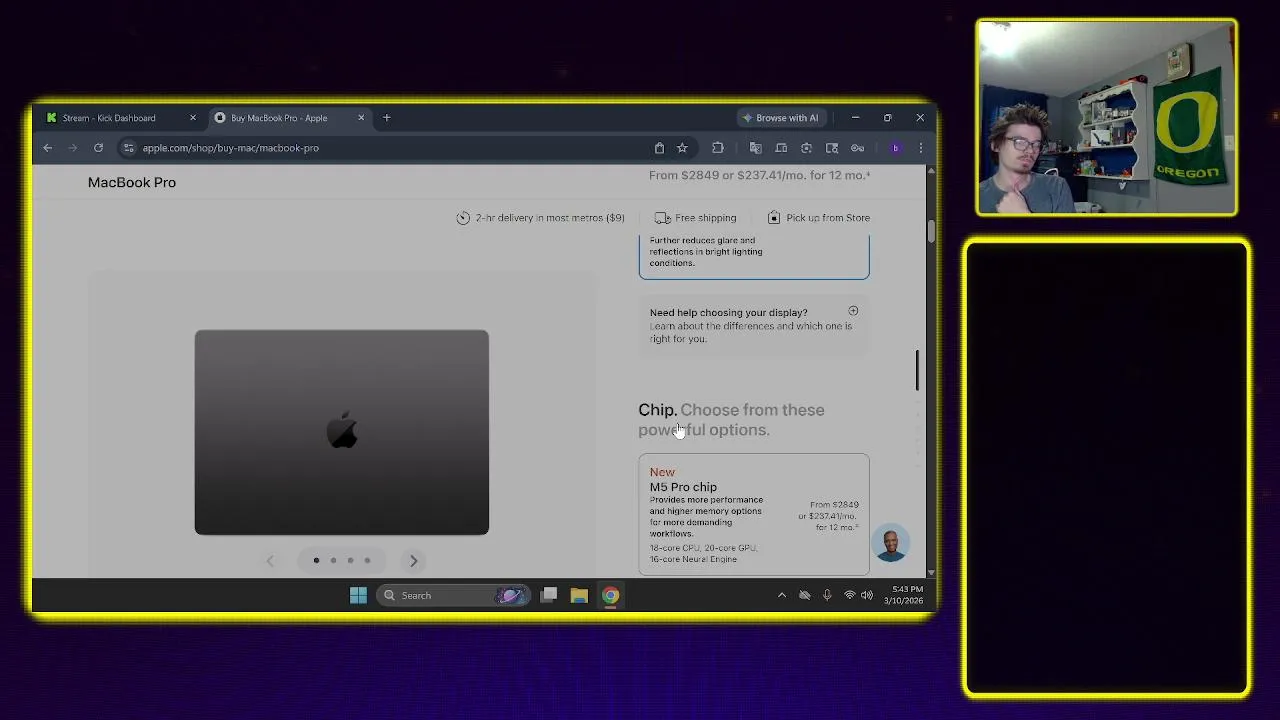Open Task View on the taskbar
The image size is (1280, 720).
(x=548, y=596)
